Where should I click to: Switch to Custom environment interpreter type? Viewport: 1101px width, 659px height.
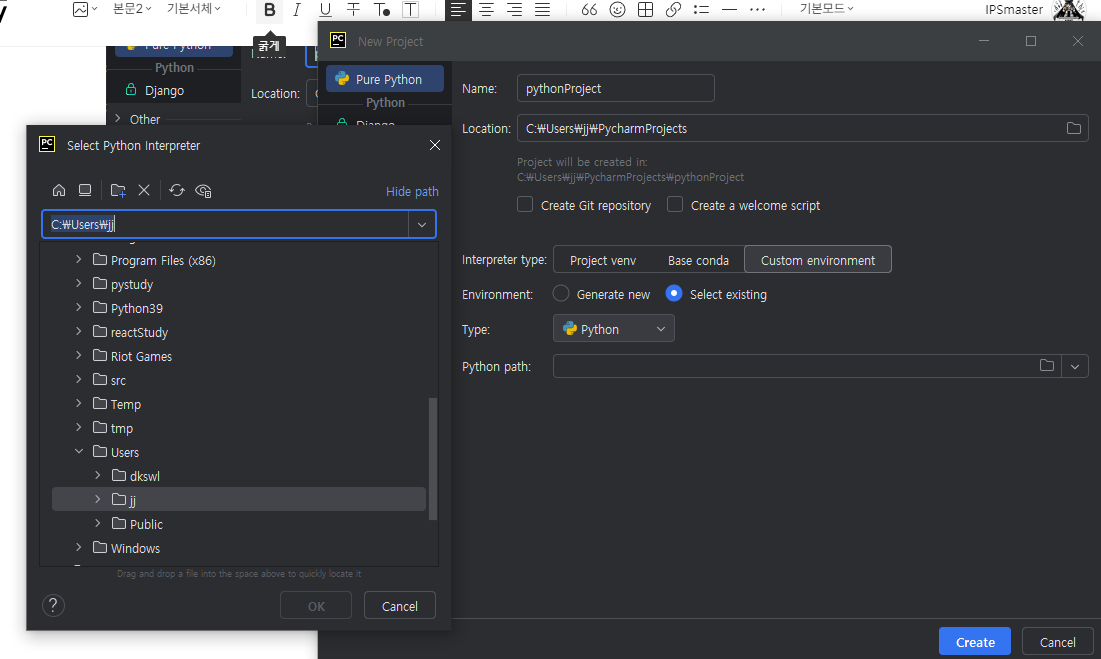coord(817,260)
